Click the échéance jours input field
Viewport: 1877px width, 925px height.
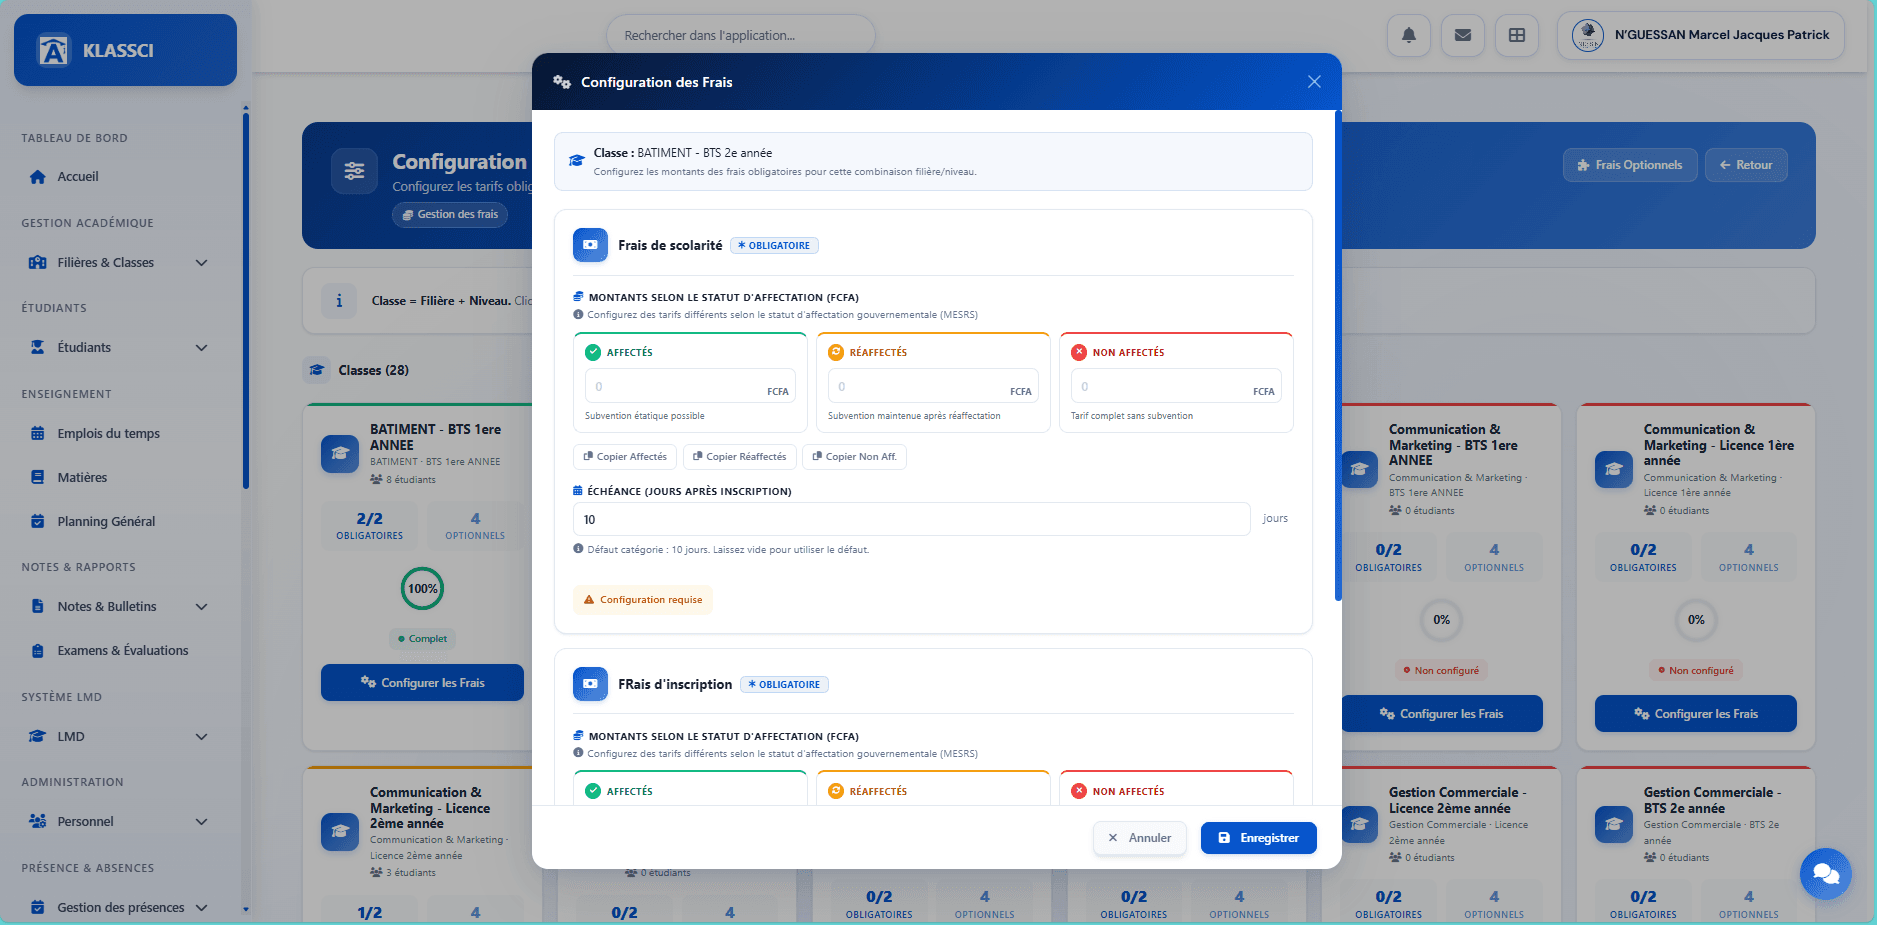coord(910,520)
